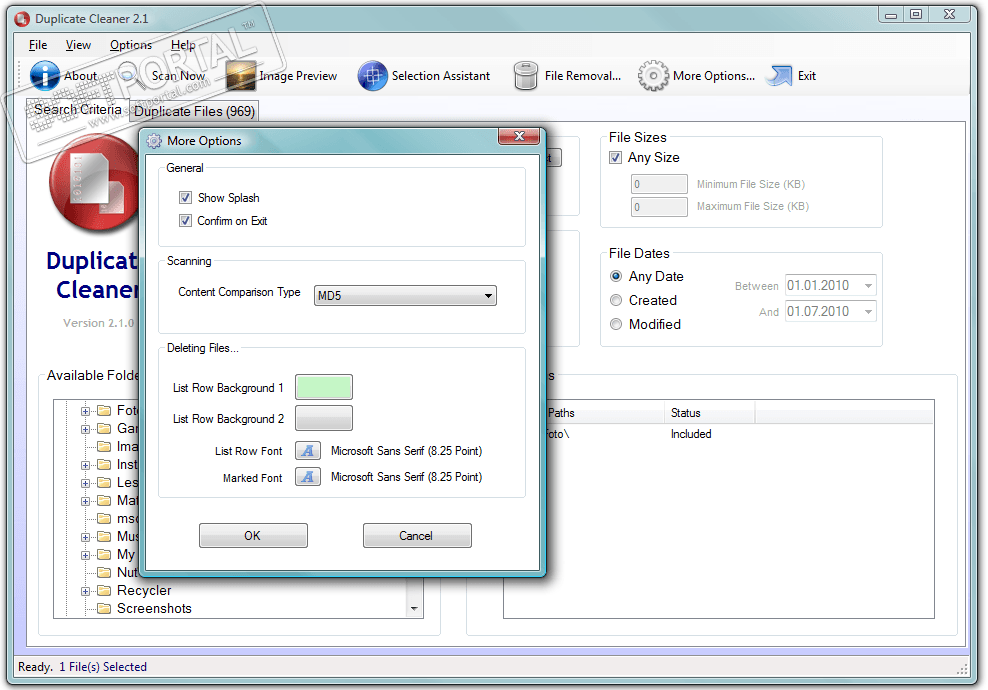Uncheck the Any Size checkbox

pyautogui.click(x=616, y=158)
